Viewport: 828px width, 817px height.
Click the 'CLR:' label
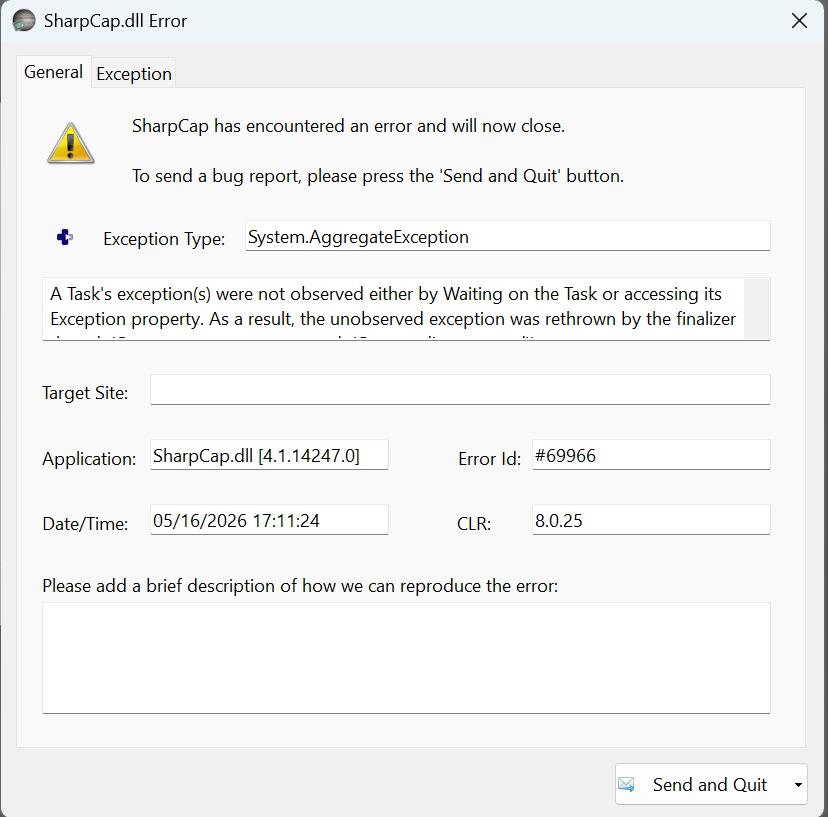[x=474, y=523]
